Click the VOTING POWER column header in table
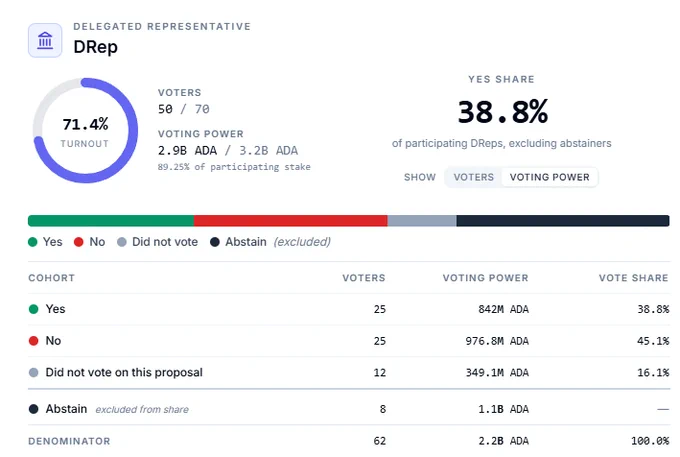The image size is (680, 457). coord(486,278)
